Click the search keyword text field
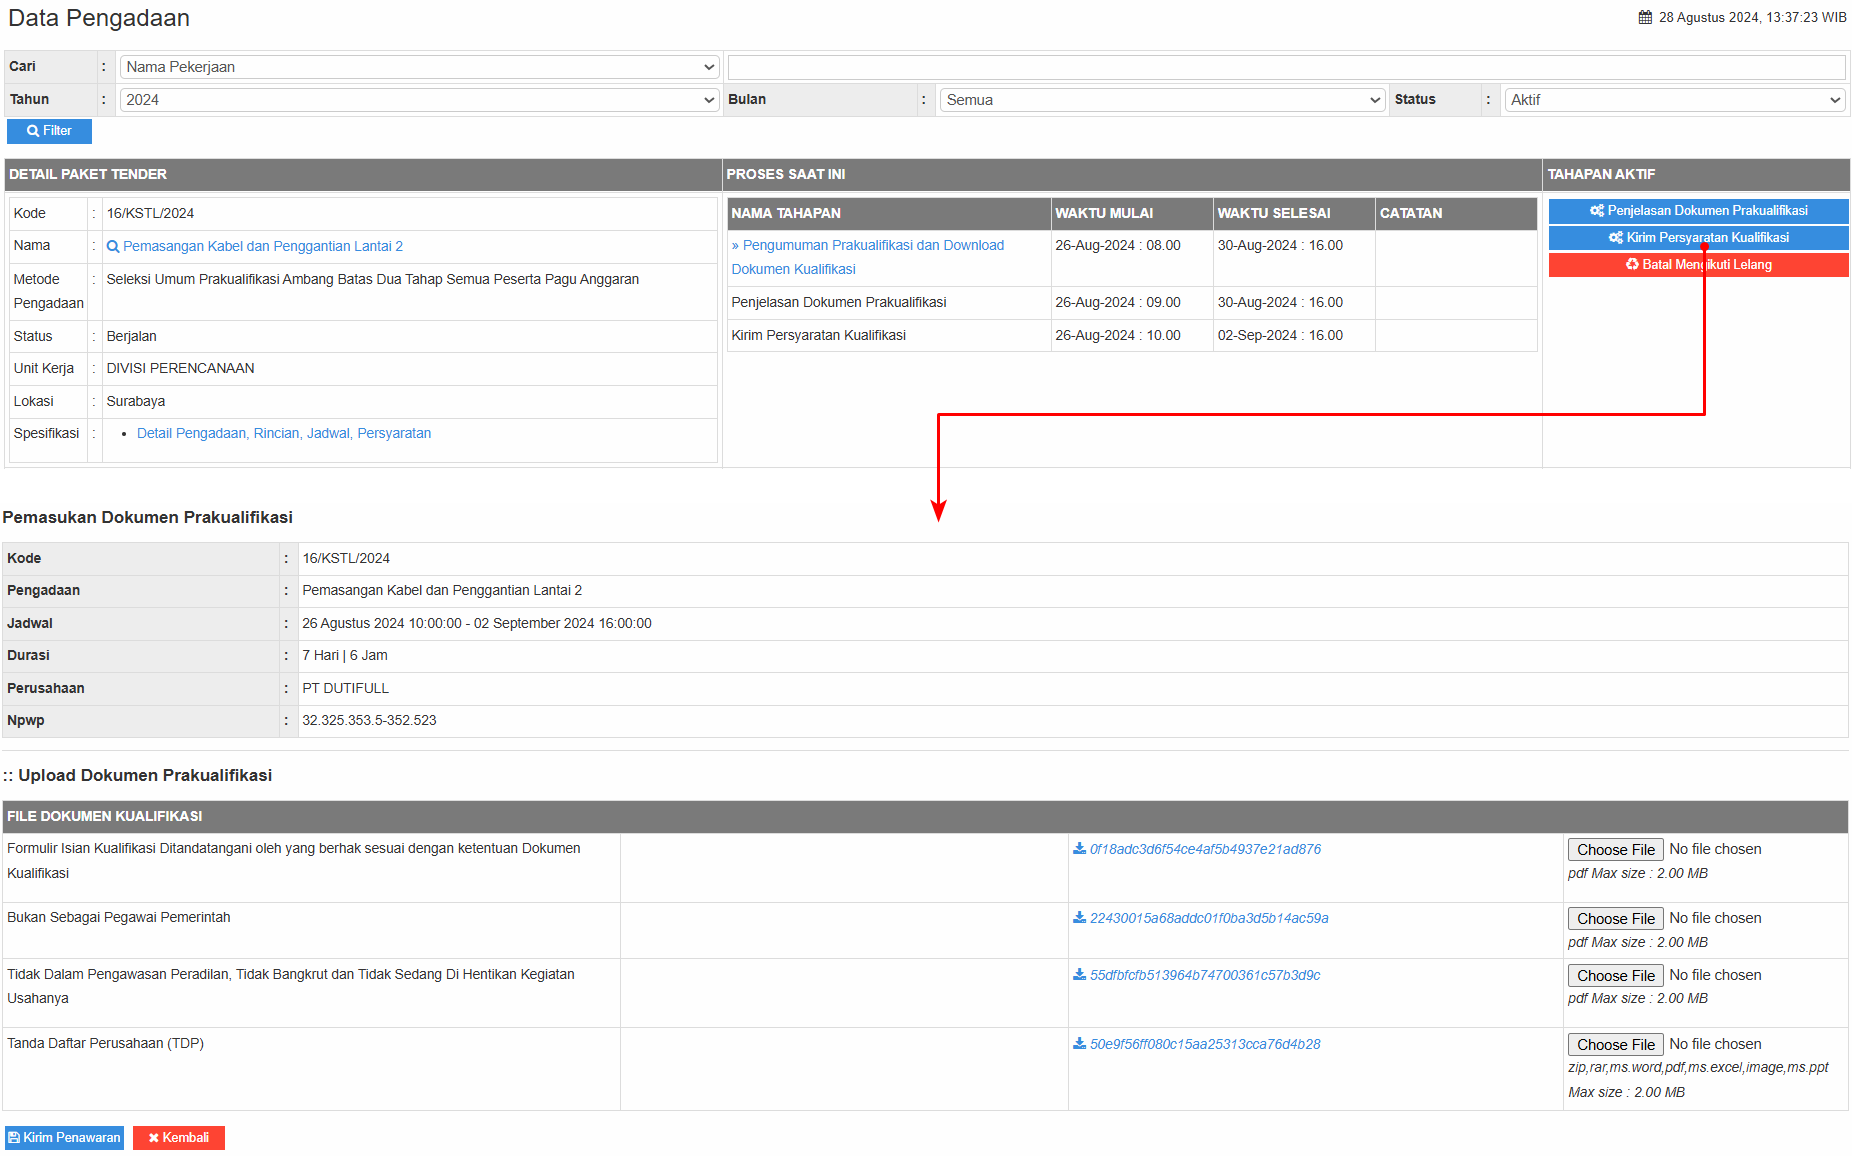The width and height of the screenshot is (1852, 1156). pyautogui.click(x=1286, y=67)
